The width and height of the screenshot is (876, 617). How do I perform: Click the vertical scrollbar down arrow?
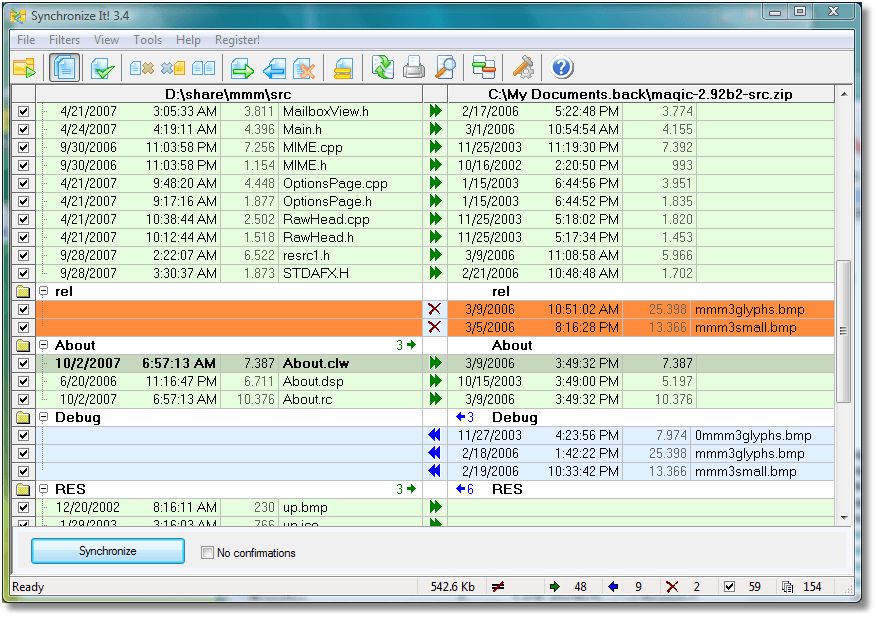(x=843, y=517)
